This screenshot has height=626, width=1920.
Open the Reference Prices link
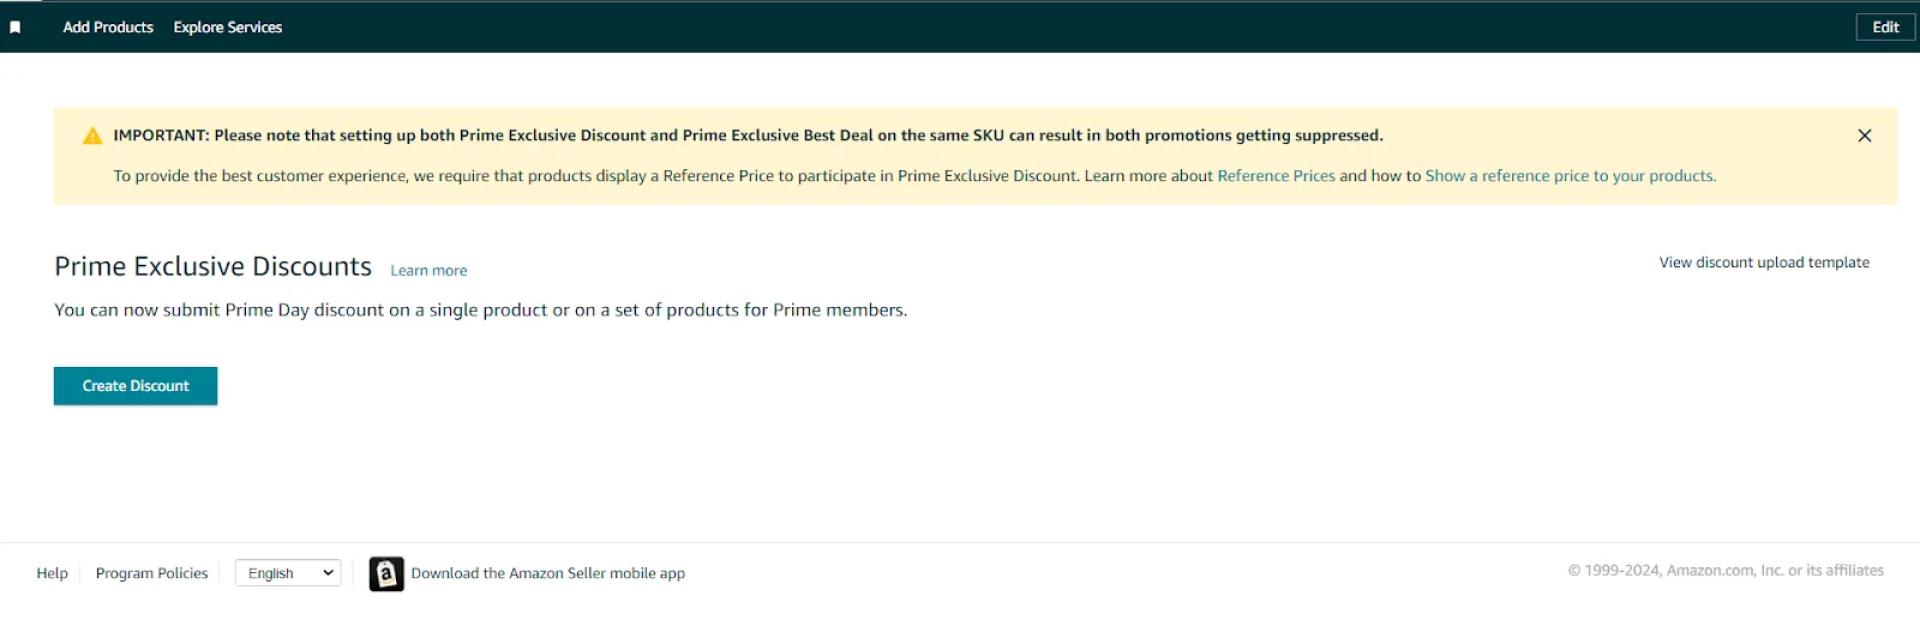coord(1275,176)
